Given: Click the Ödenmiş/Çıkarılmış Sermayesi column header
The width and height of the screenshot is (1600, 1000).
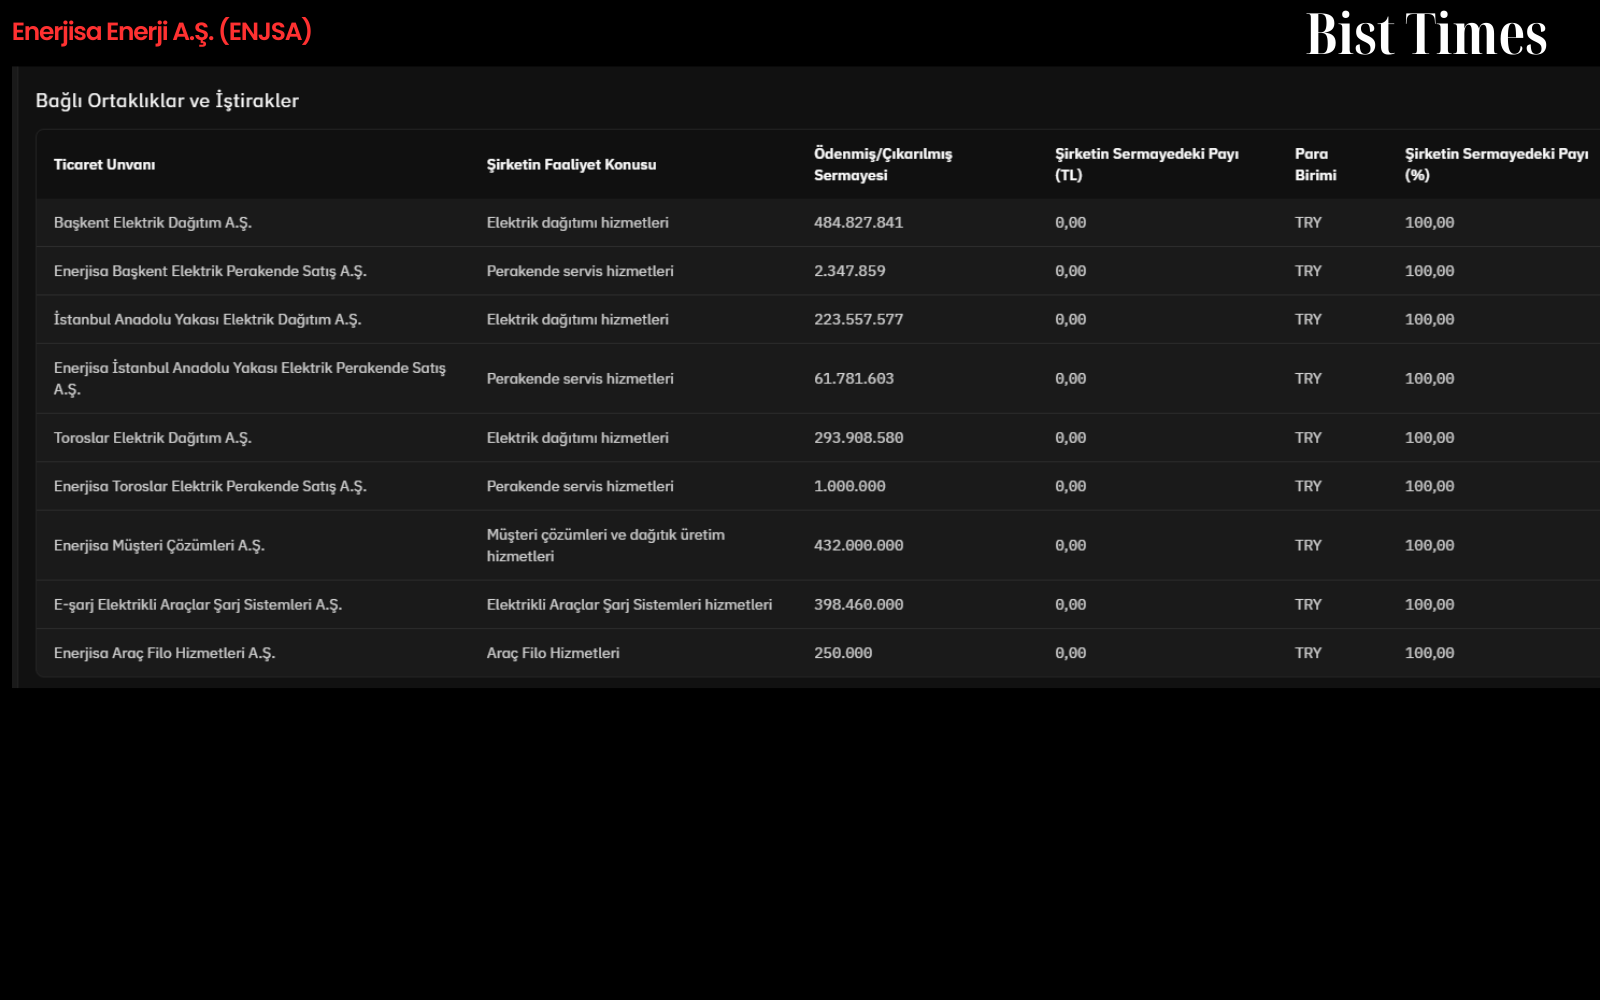Looking at the screenshot, I should pos(883,164).
